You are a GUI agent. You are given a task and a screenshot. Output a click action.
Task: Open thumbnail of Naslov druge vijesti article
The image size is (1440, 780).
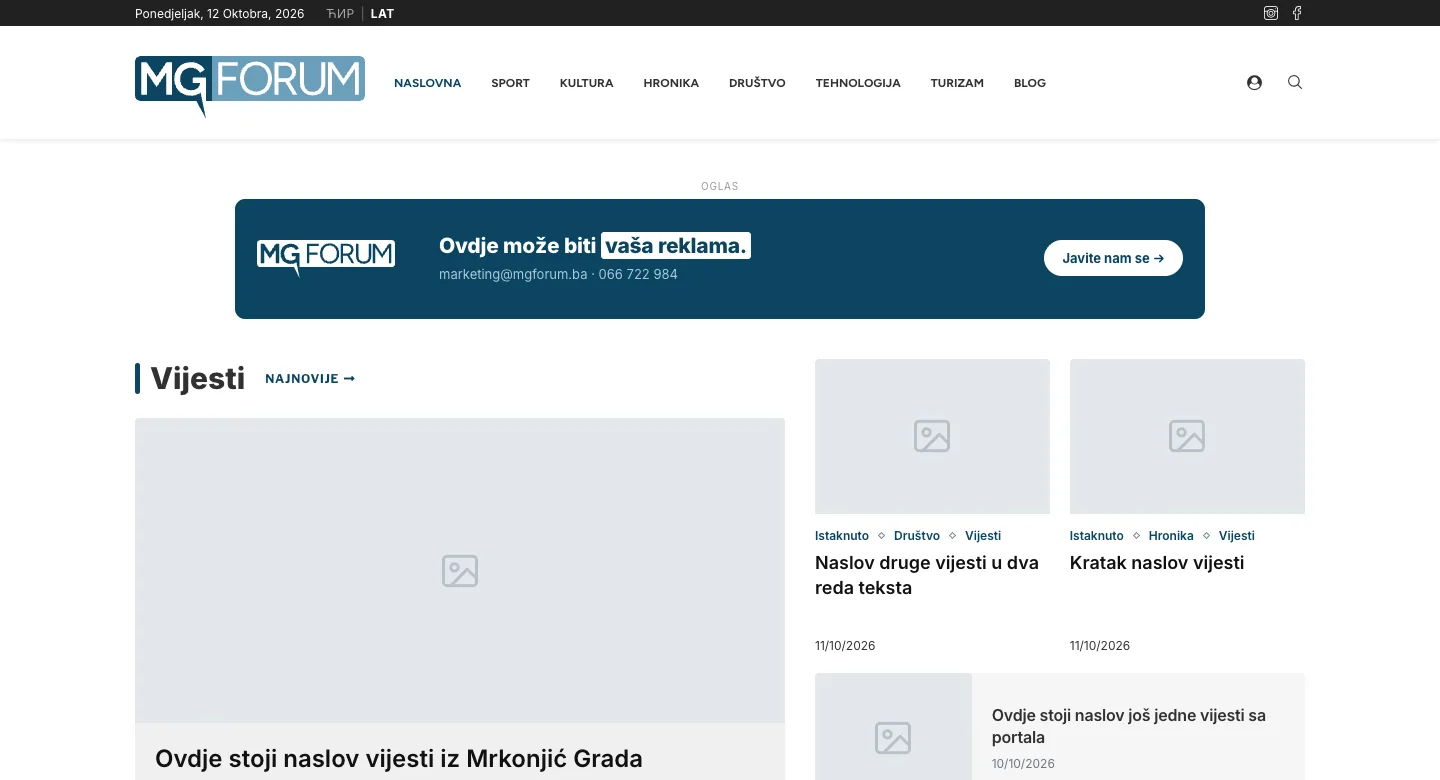pos(932,436)
